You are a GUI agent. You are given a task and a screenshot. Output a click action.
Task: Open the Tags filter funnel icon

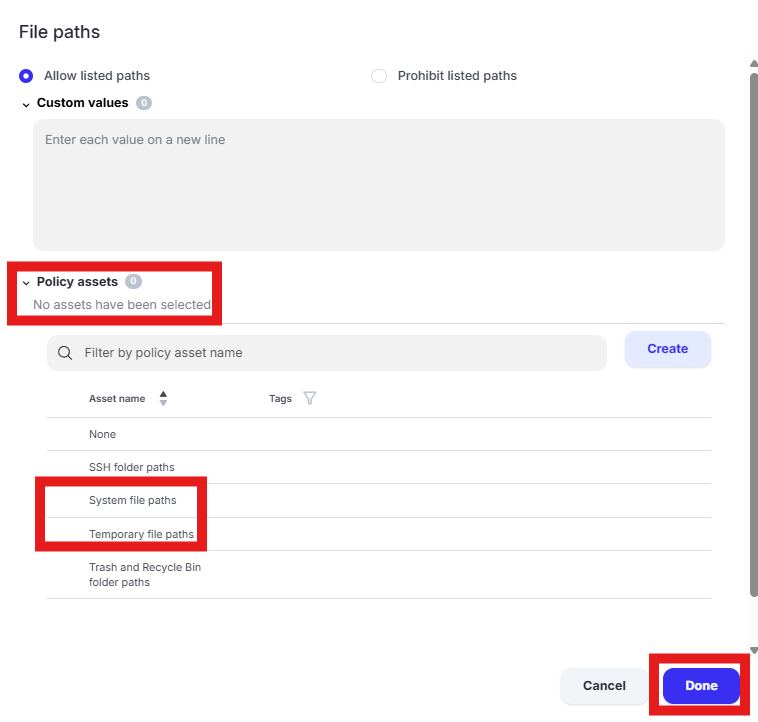click(310, 398)
